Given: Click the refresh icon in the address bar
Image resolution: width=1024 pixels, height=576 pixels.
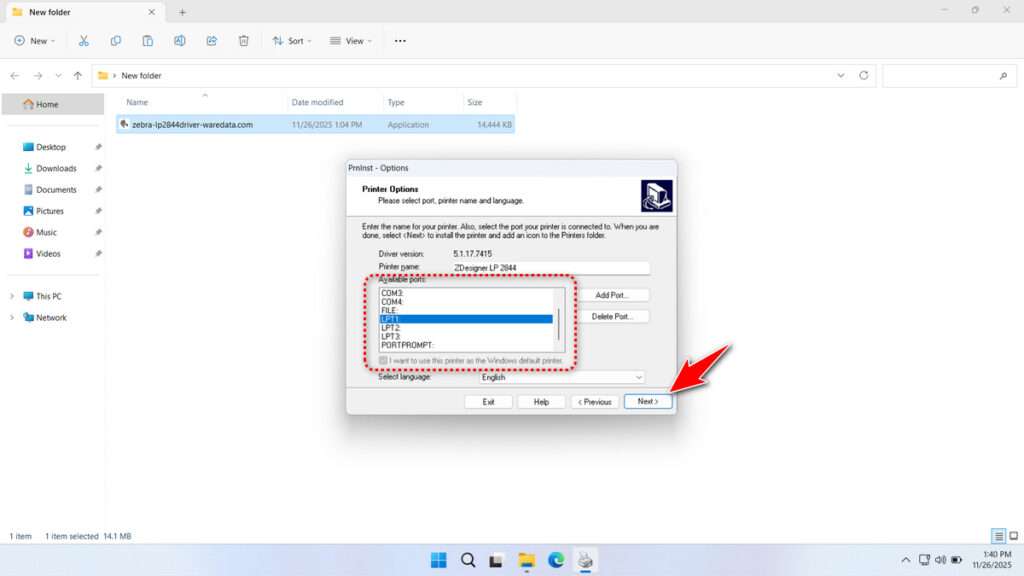Looking at the screenshot, I should [863, 75].
